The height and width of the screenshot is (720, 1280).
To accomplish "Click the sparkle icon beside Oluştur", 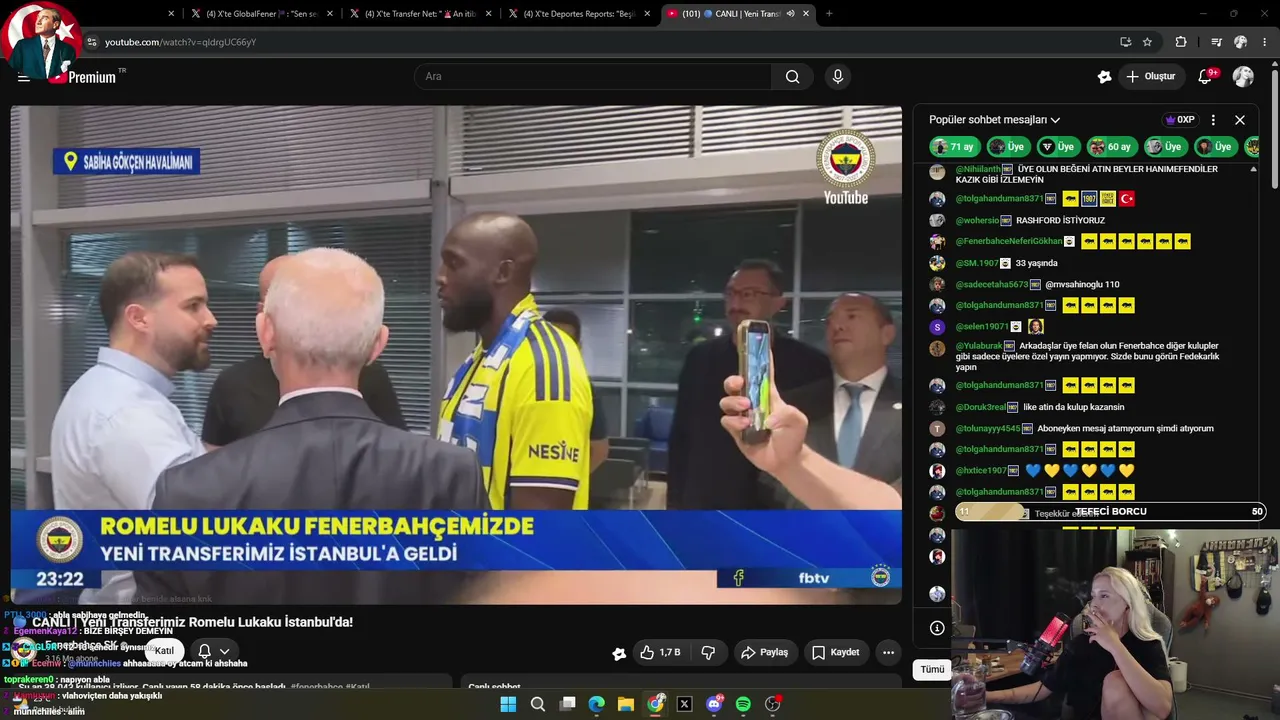I will click(1104, 77).
